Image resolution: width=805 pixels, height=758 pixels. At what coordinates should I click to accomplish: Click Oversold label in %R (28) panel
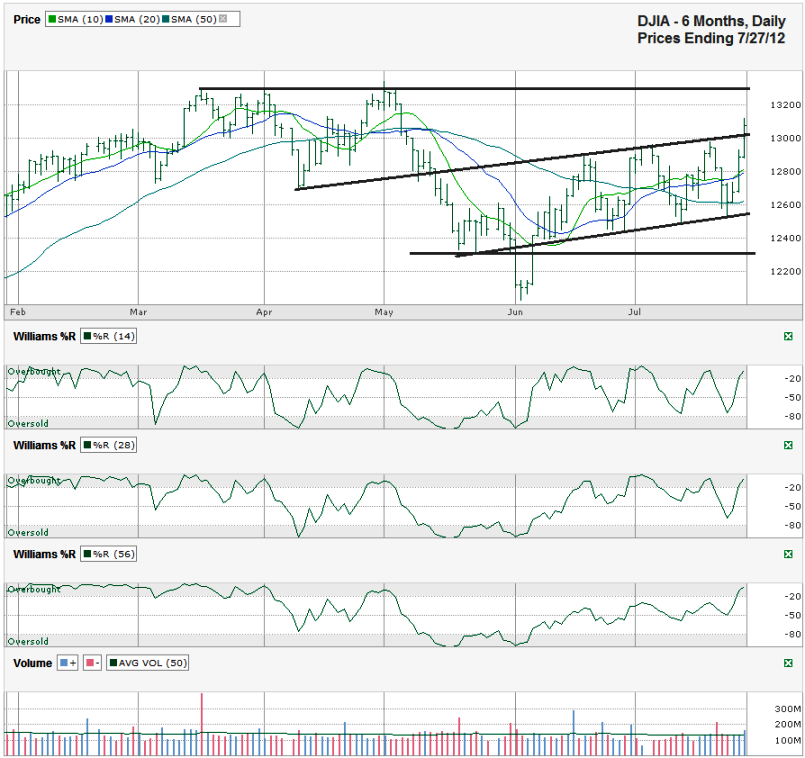pyautogui.click(x=28, y=533)
